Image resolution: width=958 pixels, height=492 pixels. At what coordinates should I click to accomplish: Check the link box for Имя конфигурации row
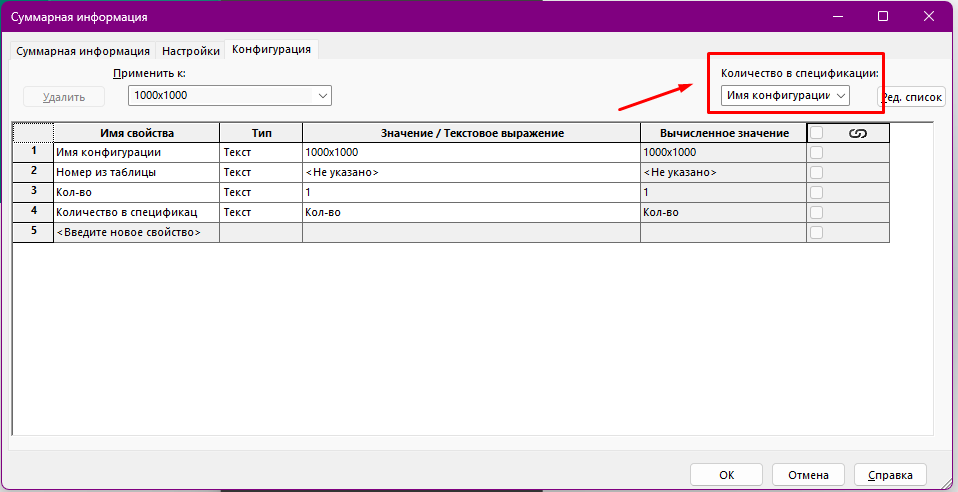817,153
